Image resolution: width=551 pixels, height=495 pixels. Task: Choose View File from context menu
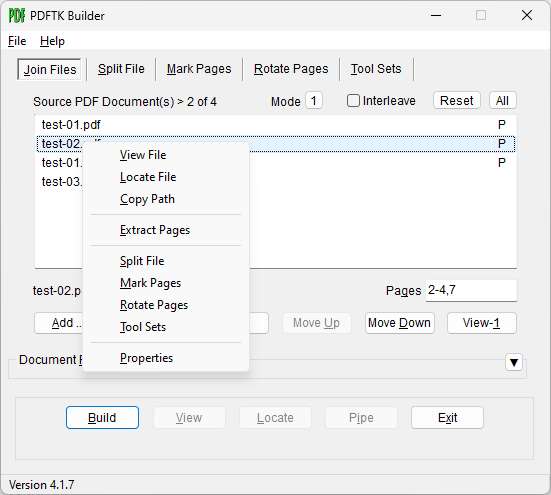coord(143,155)
